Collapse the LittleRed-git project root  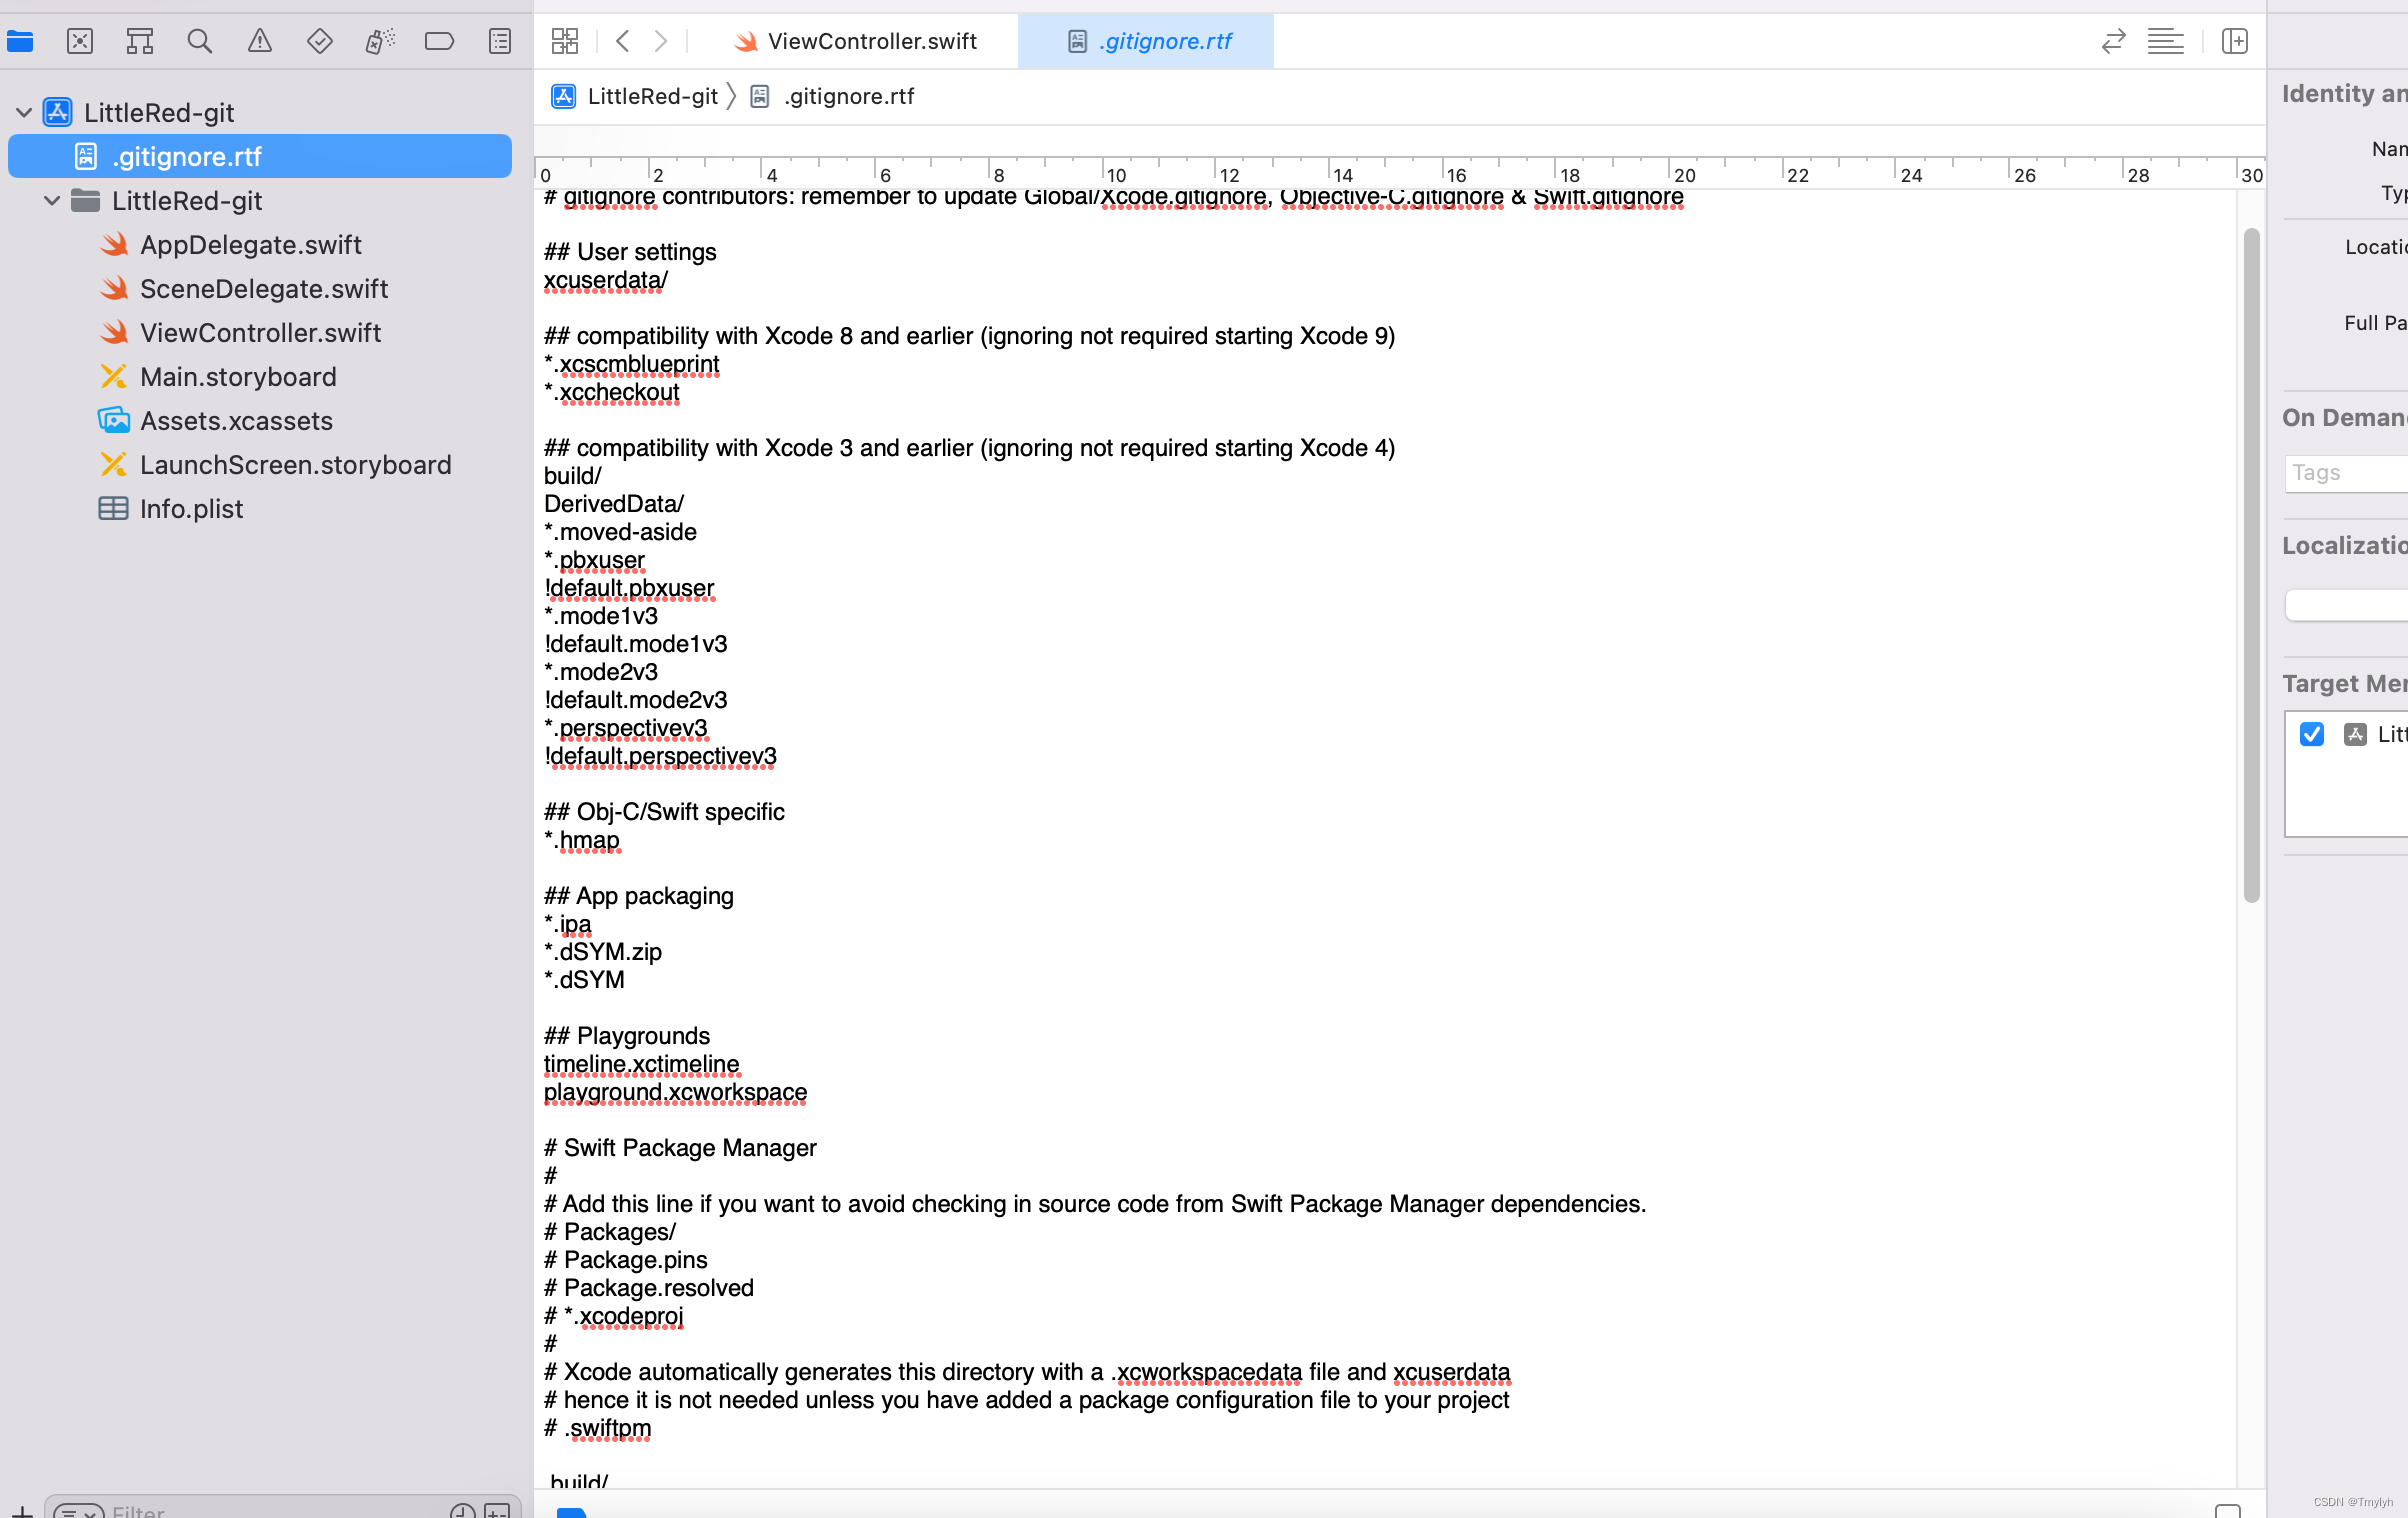[x=24, y=113]
